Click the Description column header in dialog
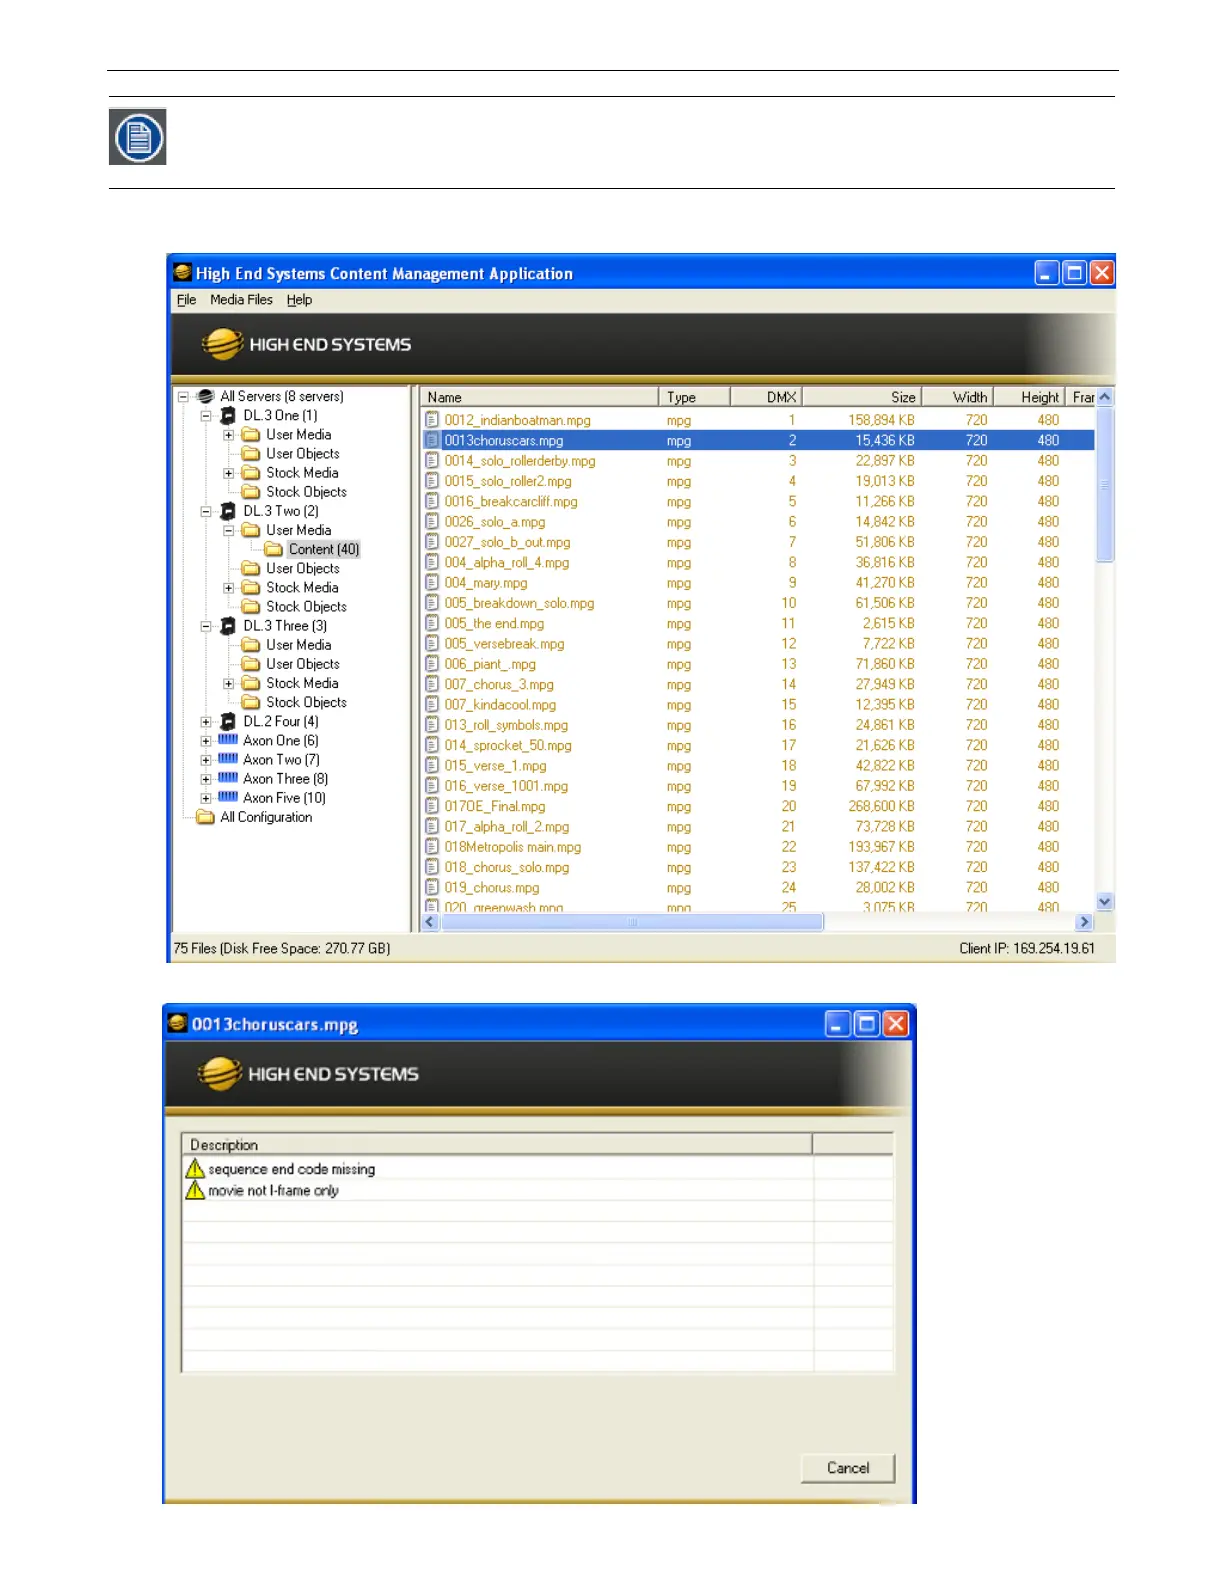The width and height of the screenshot is (1224, 1584). click(497, 1145)
